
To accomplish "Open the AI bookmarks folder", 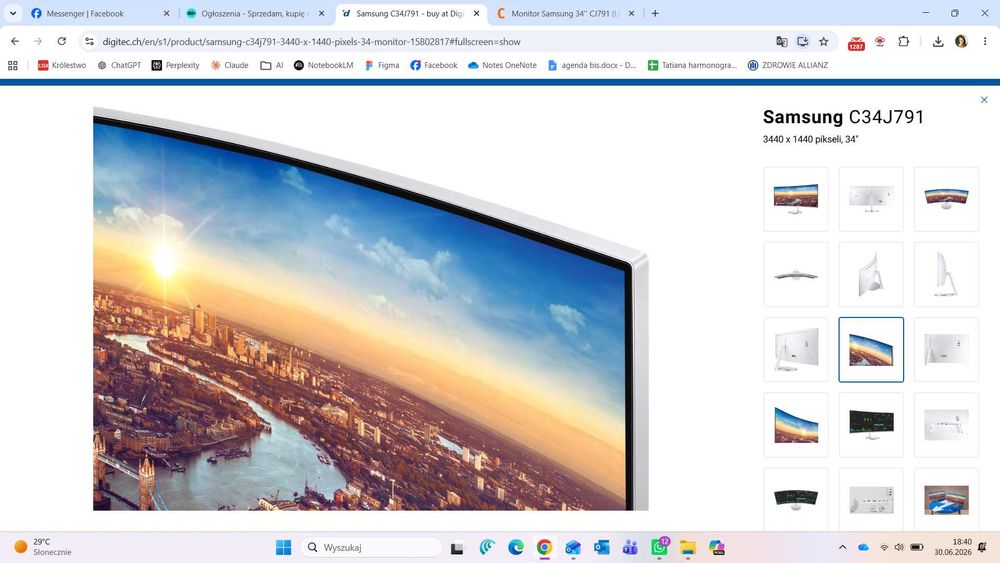I will [272, 65].
